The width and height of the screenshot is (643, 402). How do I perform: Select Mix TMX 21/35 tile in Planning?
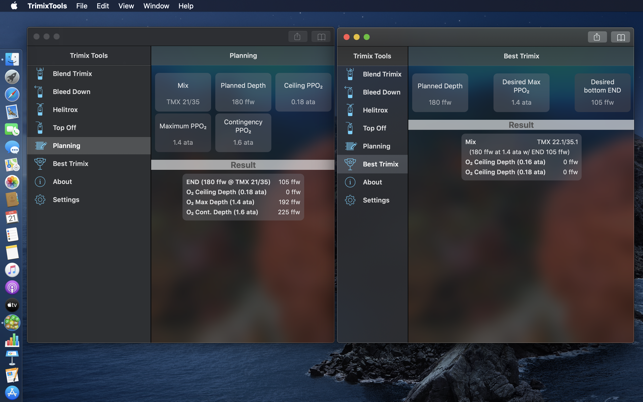coord(183,92)
